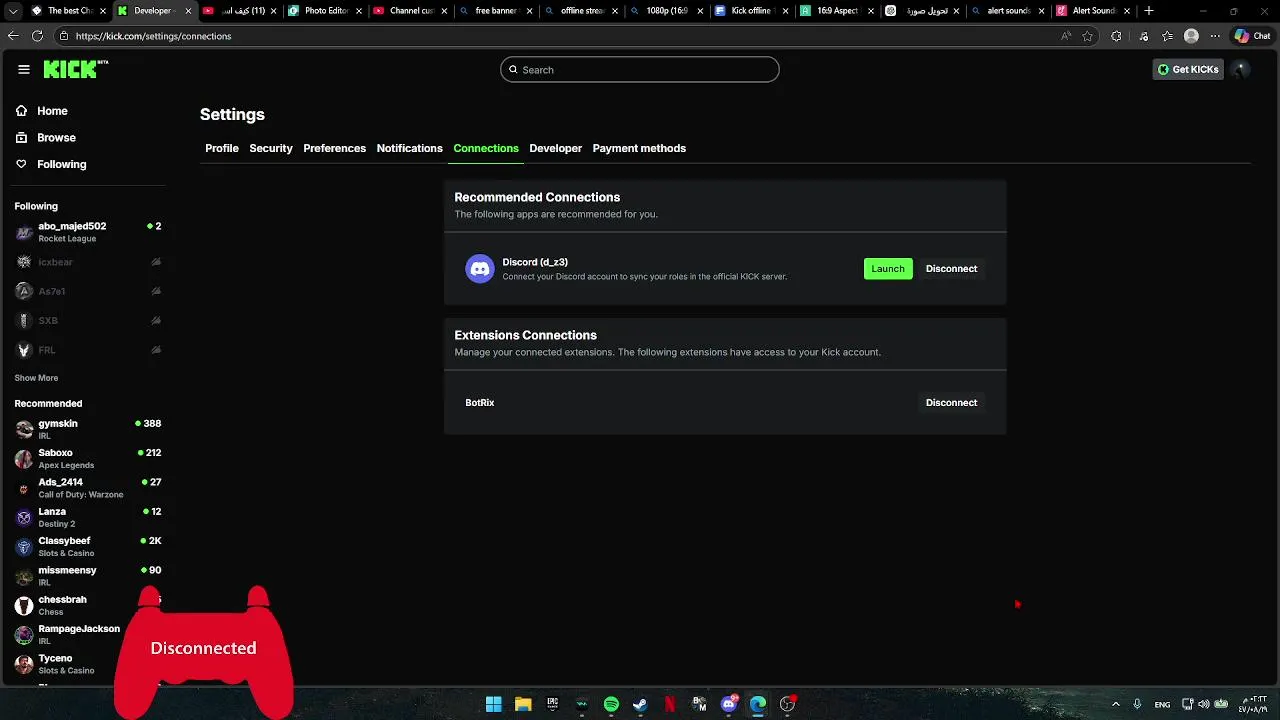Open chessbrah Chess channel
This screenshot has height=720, width=1280.
tap(88, 605)
